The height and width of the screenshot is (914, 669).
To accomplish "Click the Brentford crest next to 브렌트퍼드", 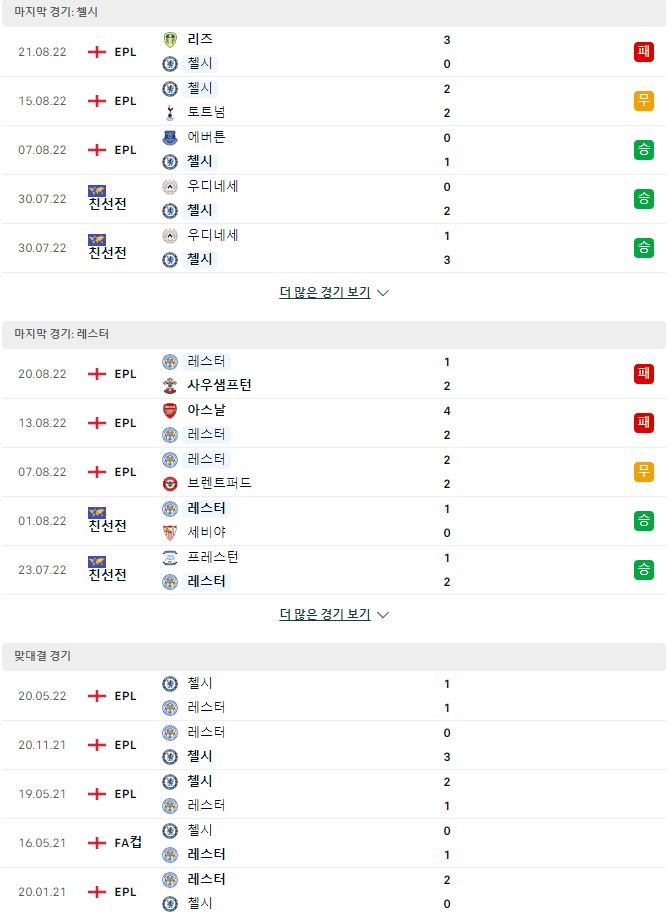I will 170,483.
